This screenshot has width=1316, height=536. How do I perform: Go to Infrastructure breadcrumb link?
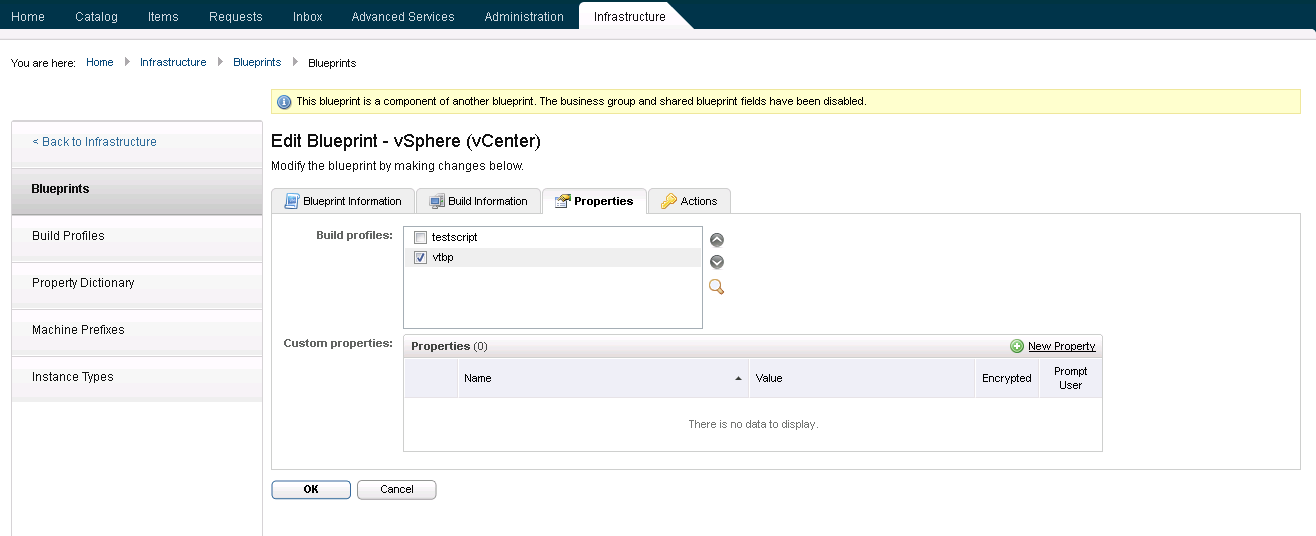click(173, 62)
